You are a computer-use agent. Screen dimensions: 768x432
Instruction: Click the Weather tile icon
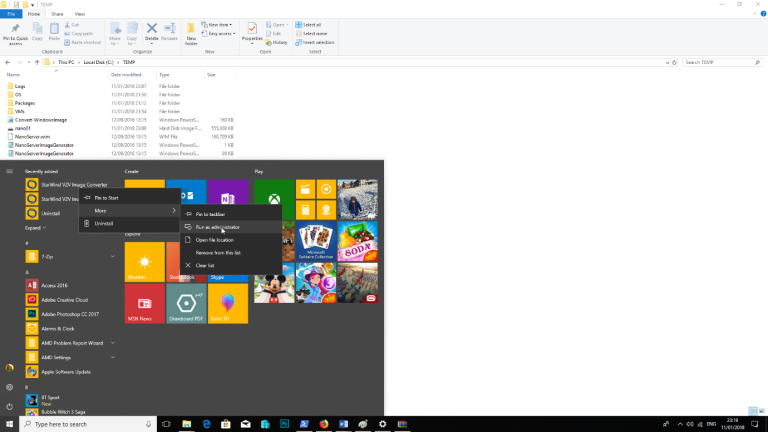tap(144, 261)
